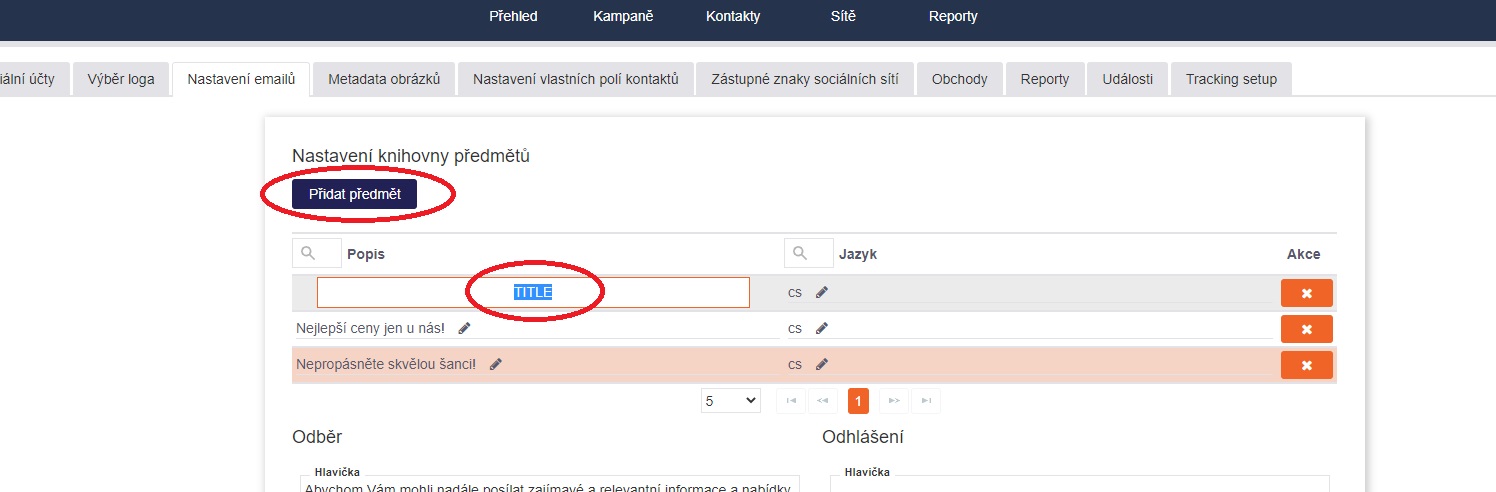Edit the Nejlepší ceny jen u nás! subject

click(464, 328)
